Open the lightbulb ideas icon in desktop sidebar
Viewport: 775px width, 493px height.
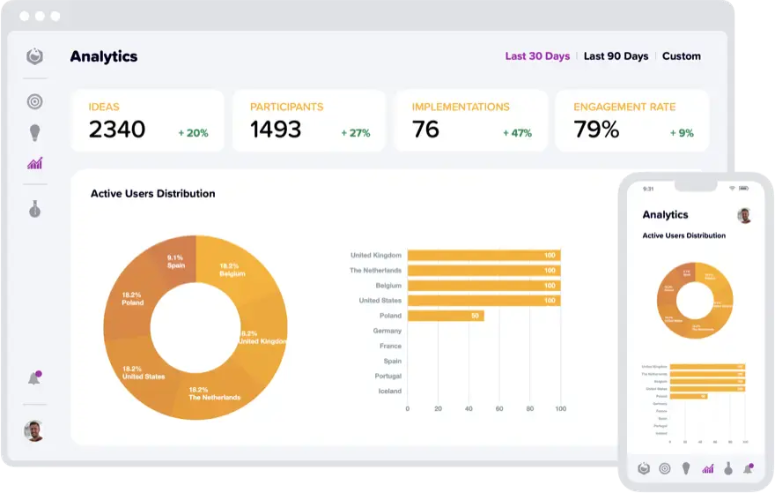[x=35, y=133]
